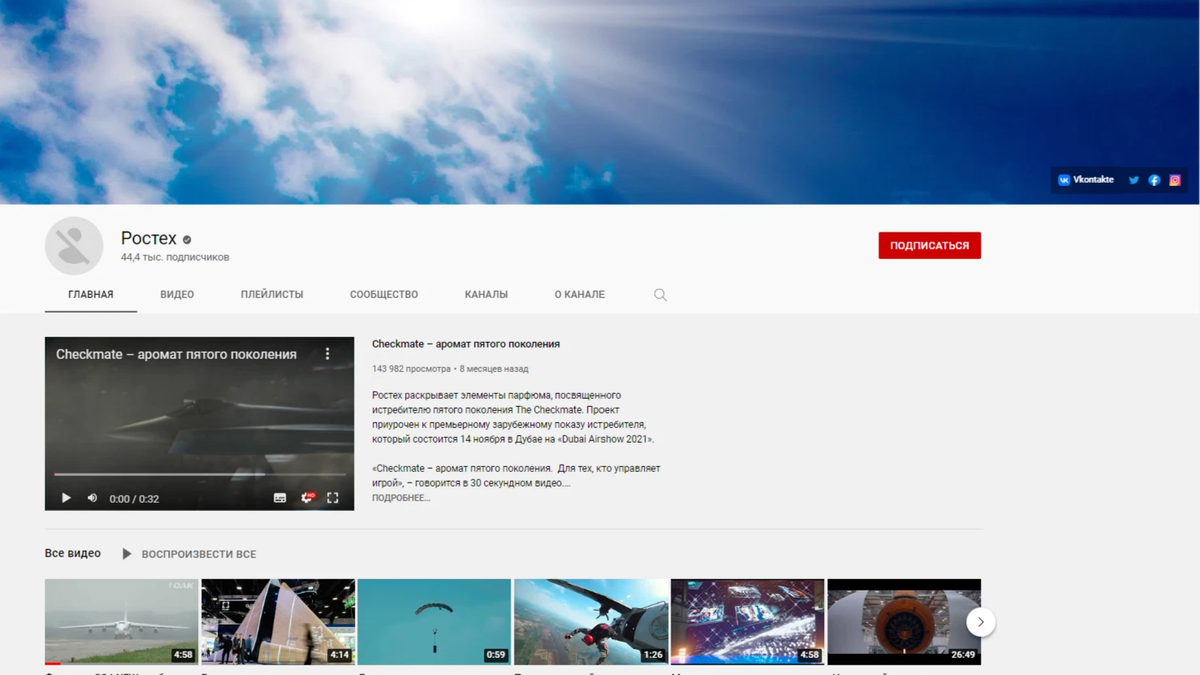The height and width of the screenshot is (675, 1200).
Task: Open the pyramid exhibit video 4:14
Action: (278, 622)
